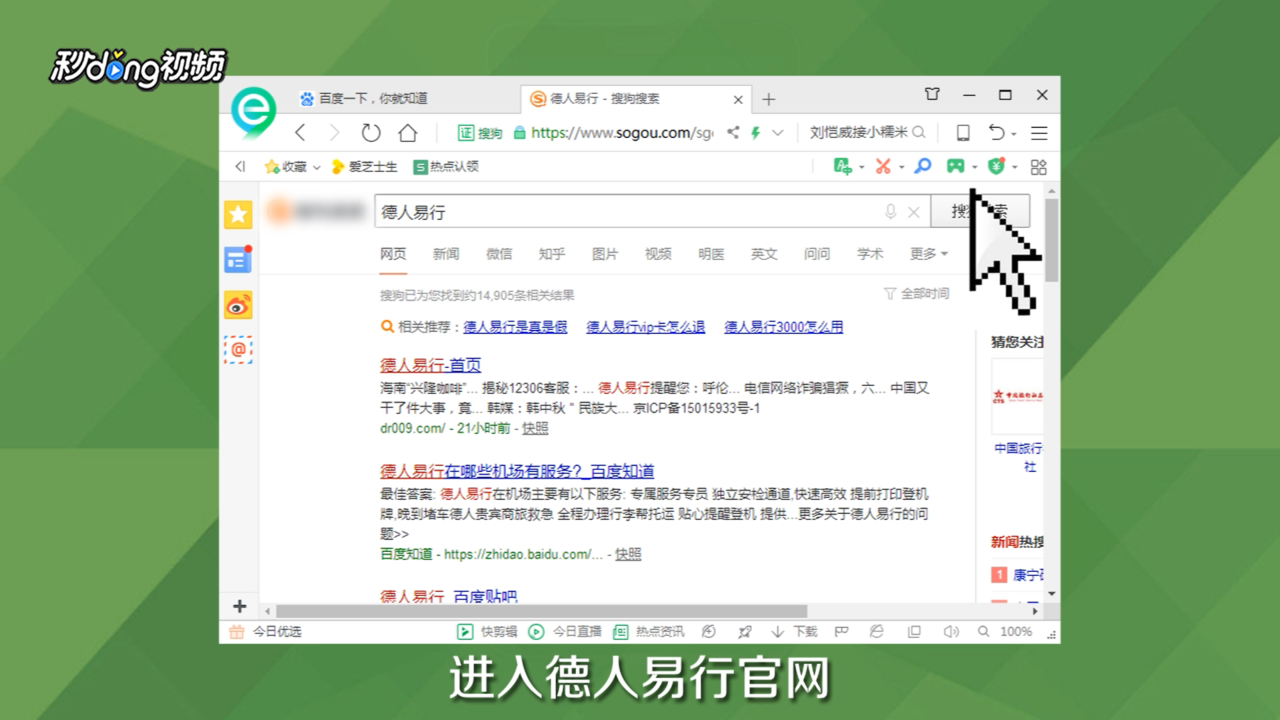Viewport: 1280px width, 720px height.
Task: Select the 知乎 search tab
Action: 552,254
